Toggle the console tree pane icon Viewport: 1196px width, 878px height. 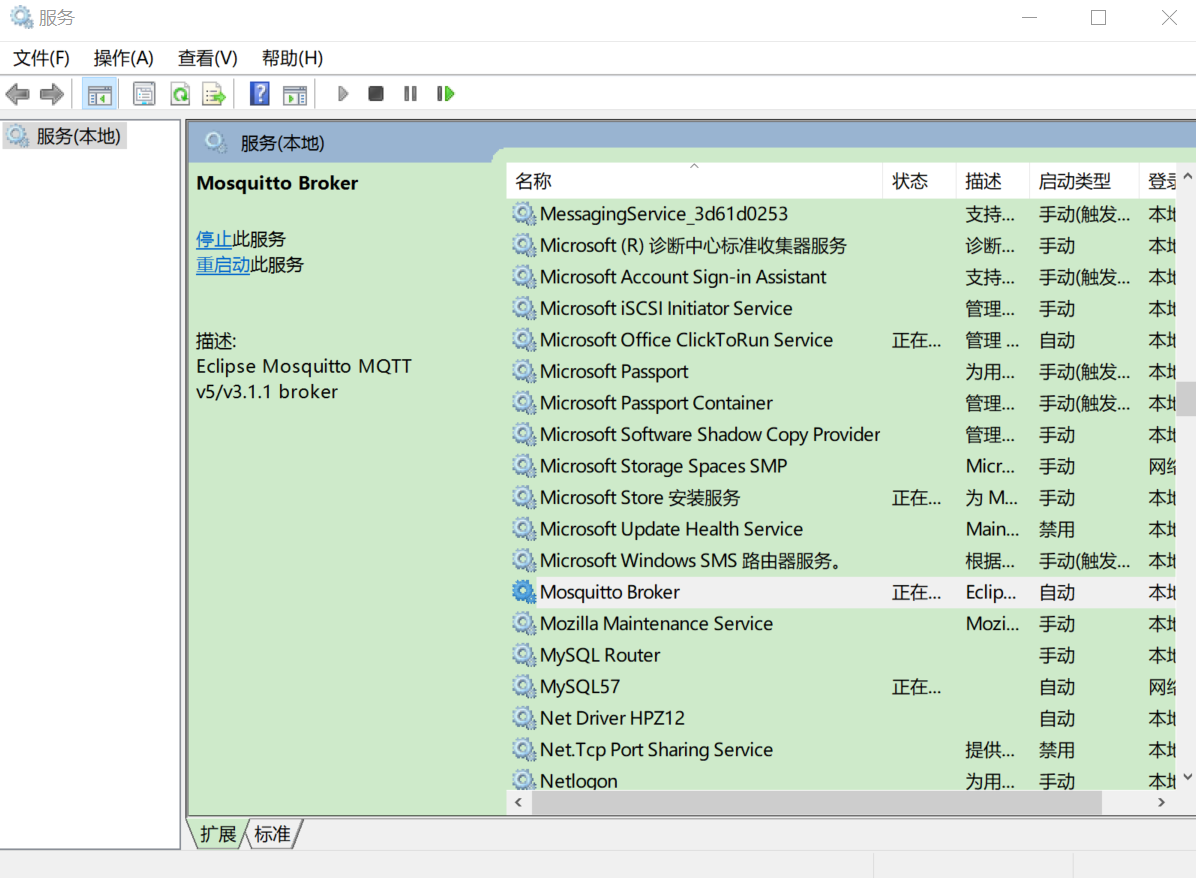100,94
